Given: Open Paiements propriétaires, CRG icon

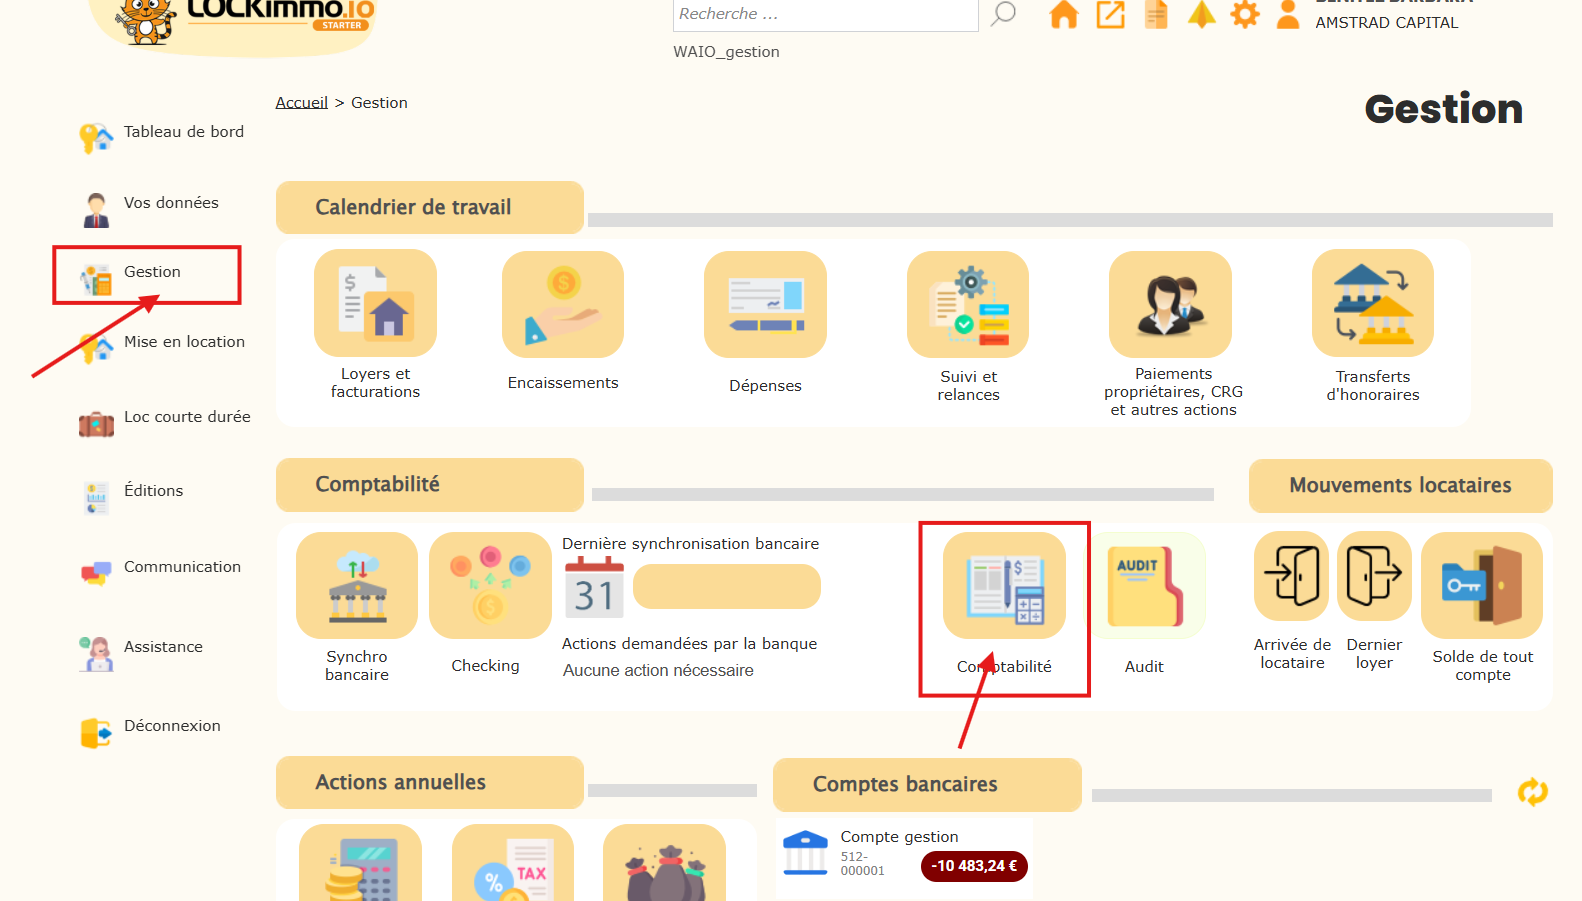Looking at the screenshot, I should coord(1170,304).
